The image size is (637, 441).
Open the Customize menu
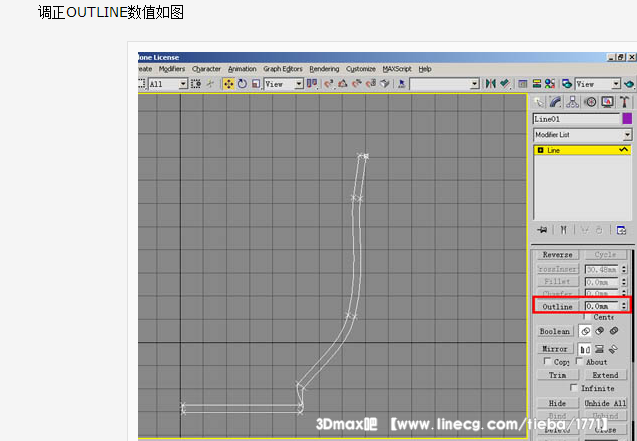[x=361, y=69]
